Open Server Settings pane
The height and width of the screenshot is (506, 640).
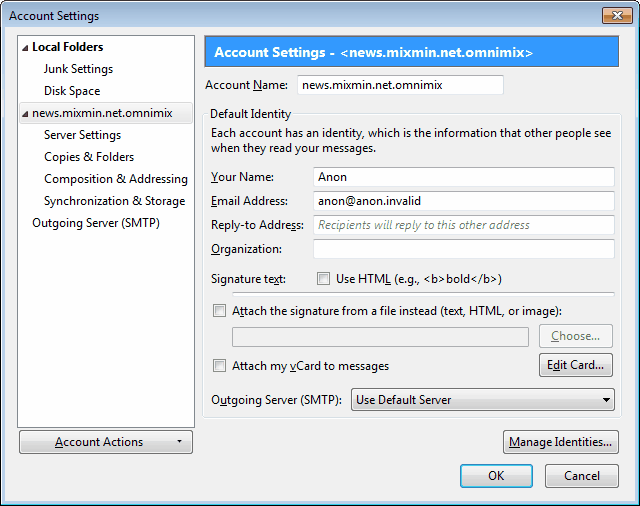(x=82, y=135)
